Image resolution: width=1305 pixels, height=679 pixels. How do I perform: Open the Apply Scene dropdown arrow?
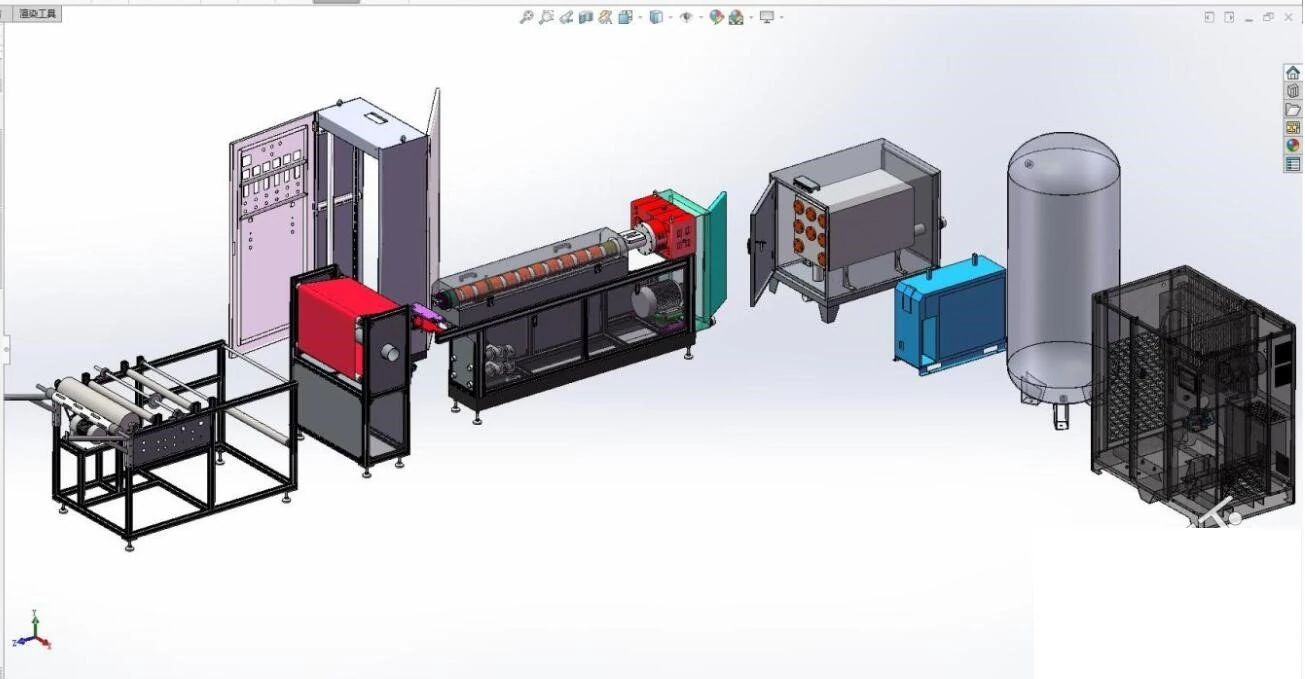(751, 17)
